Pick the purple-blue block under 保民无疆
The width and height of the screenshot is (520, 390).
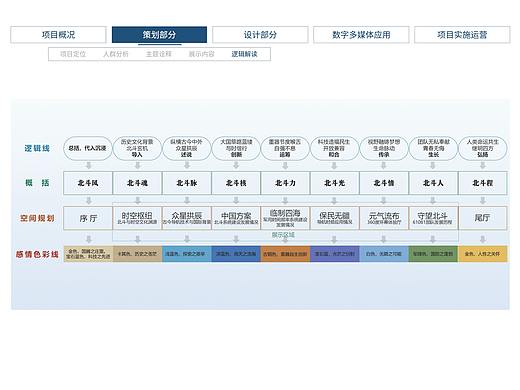pos(335,254)
